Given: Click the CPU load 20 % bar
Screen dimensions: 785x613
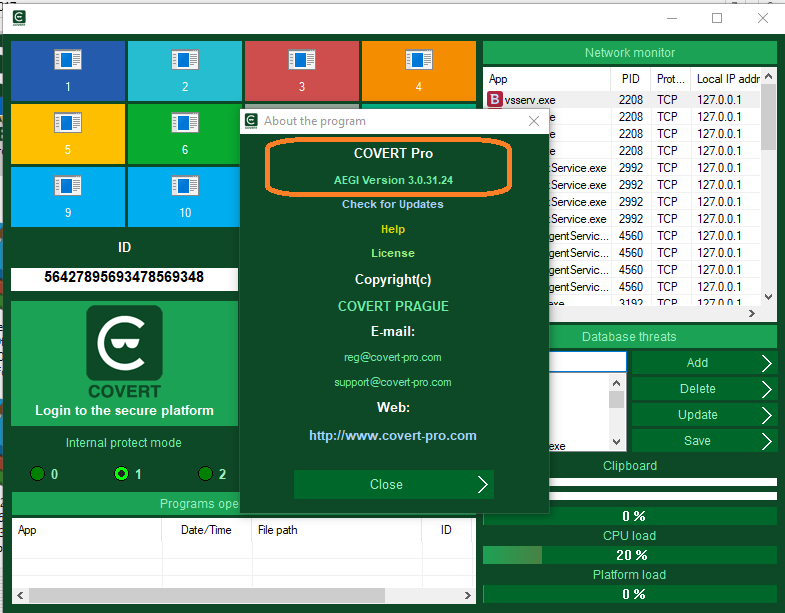Looking at the screenshot, I should pyautogui.click(x=630, y=555).
